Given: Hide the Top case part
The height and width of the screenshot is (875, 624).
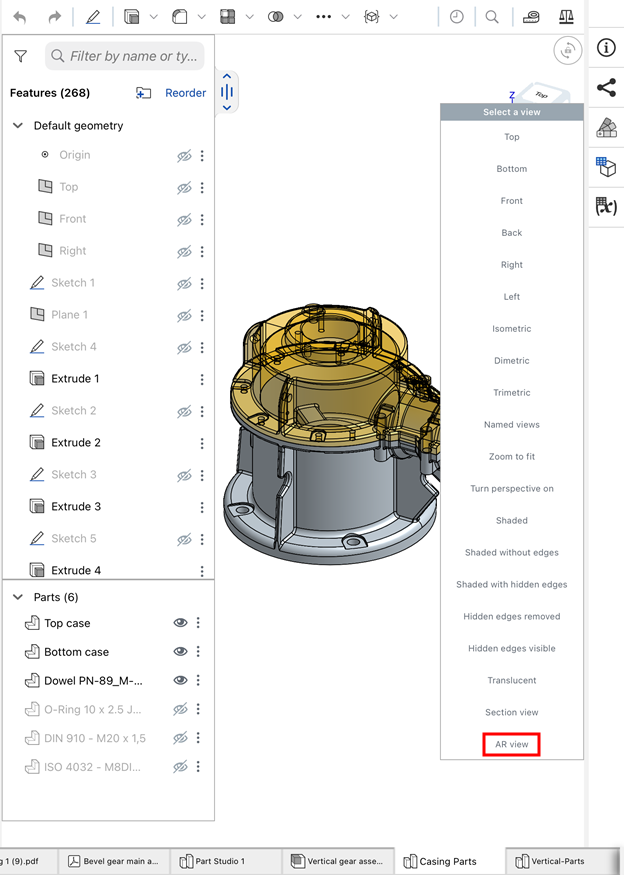Looking at the screenshot, I should 180,623.
